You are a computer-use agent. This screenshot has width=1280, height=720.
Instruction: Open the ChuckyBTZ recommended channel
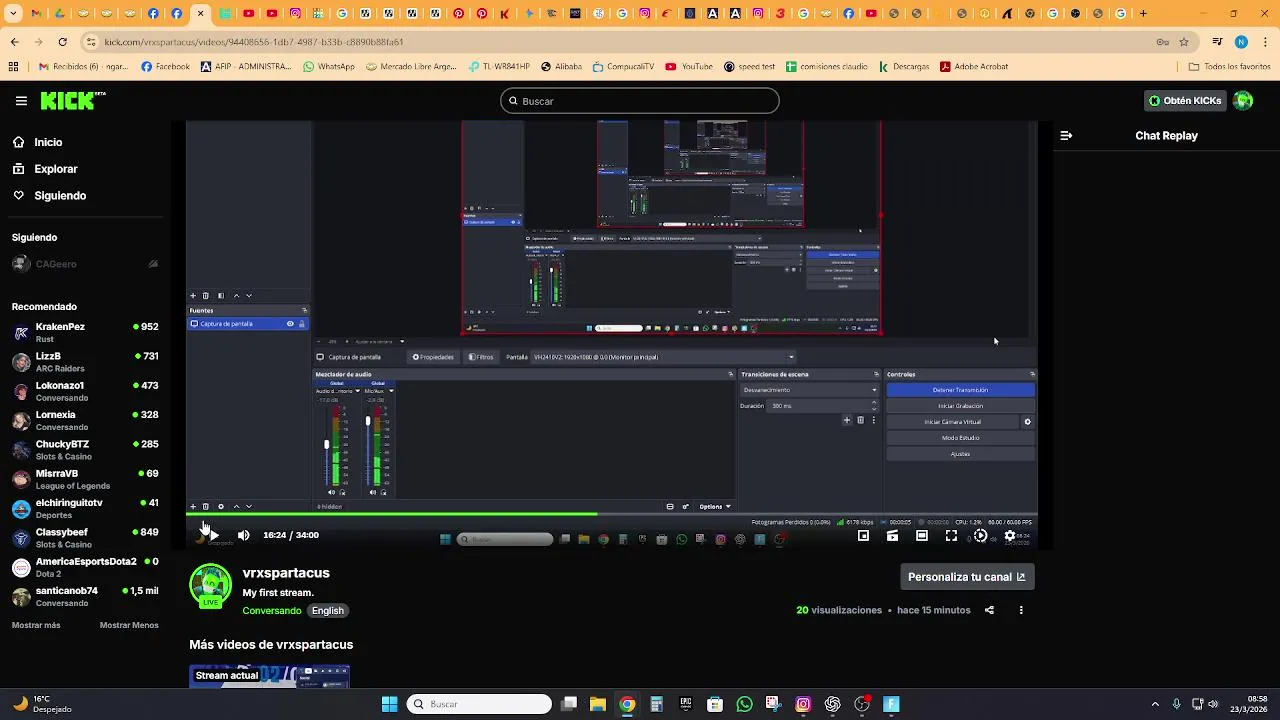85,450
